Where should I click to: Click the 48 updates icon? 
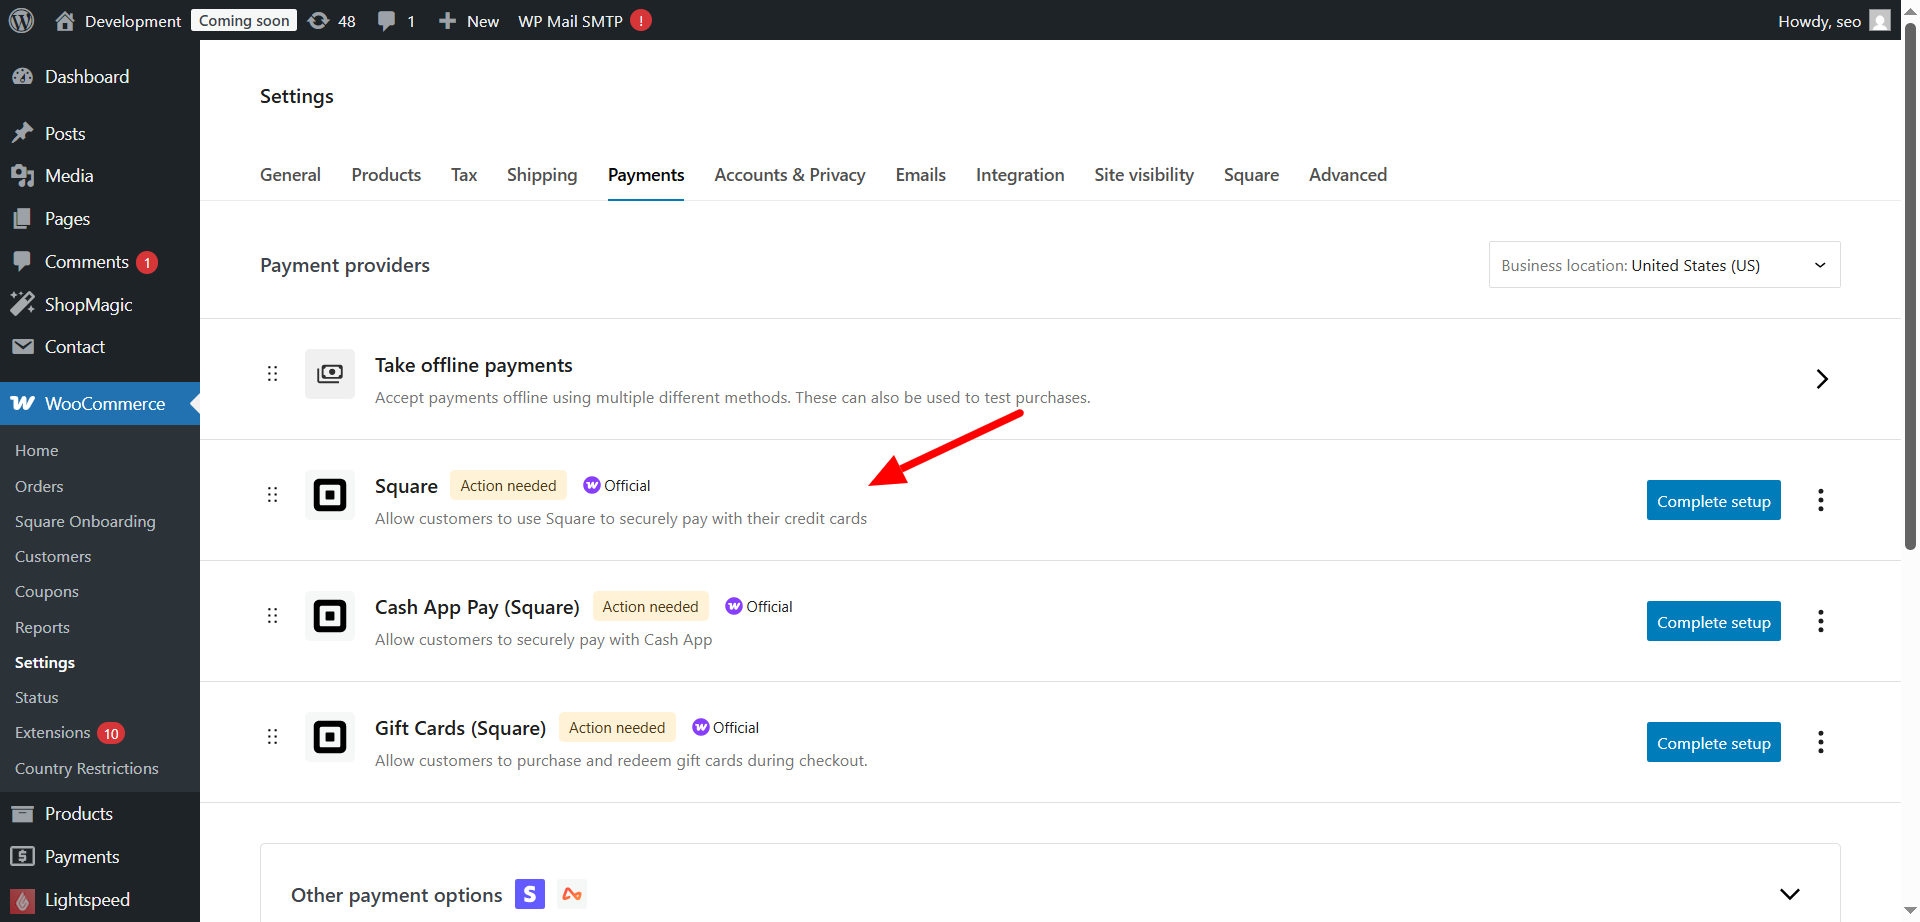(318, 20)
